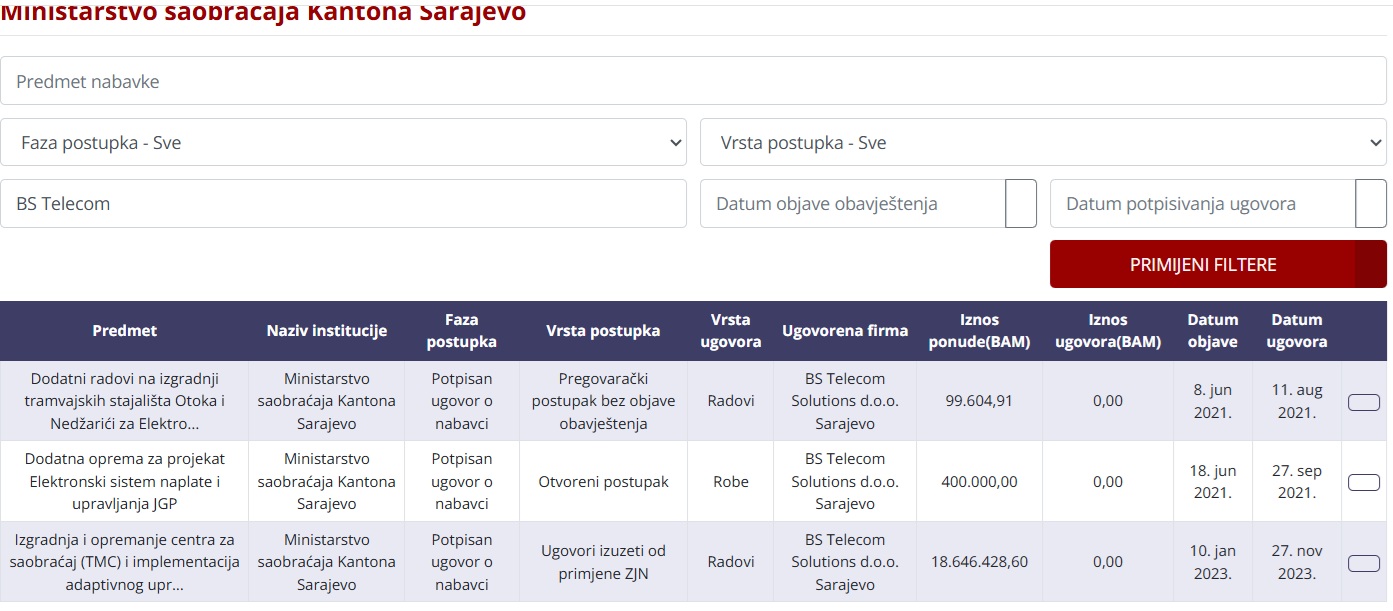Focus the field containing 'BS Telecom'

(x=343, y=204)
